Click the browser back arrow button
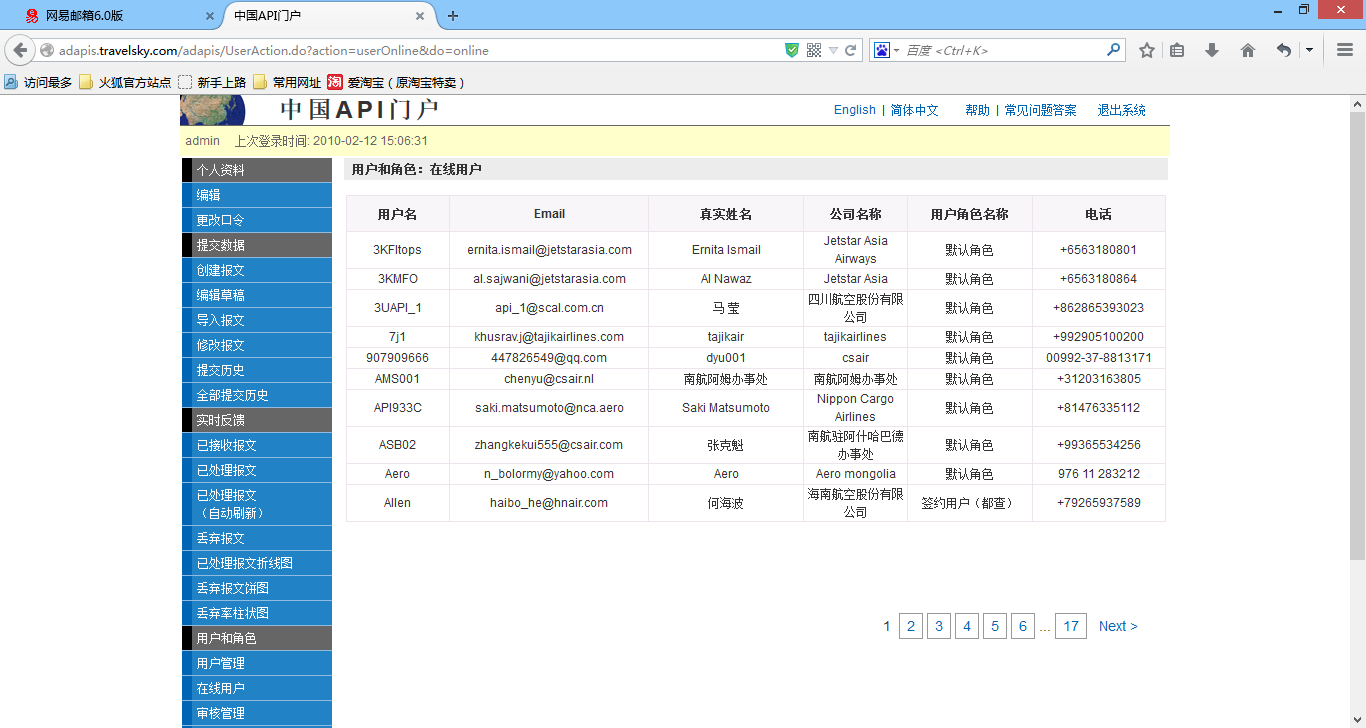Screen dimensions: 1366x728 [x=20, y=50]
